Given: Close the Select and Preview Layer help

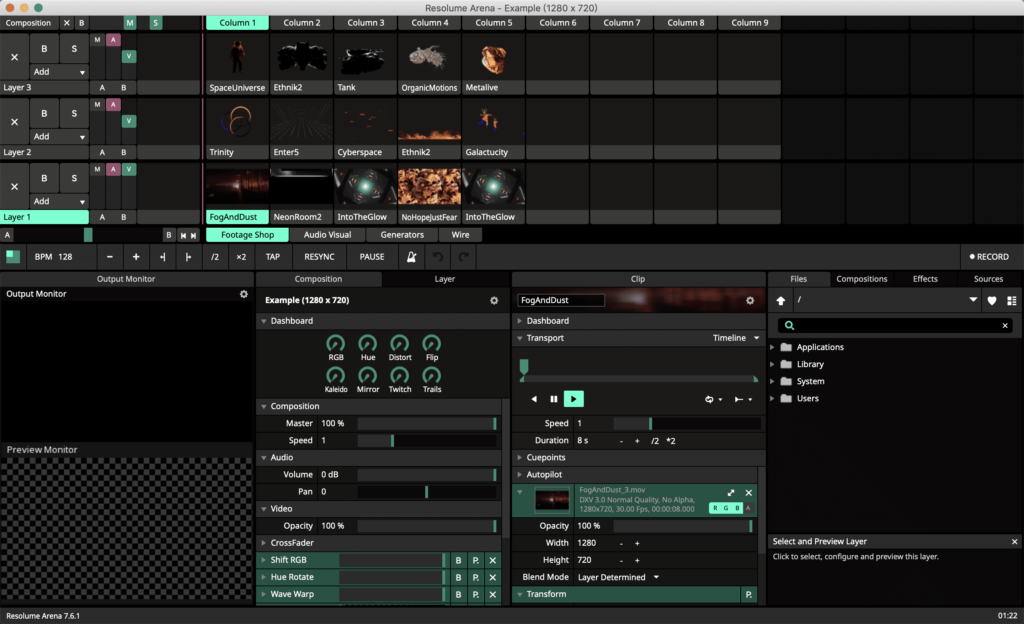Looking at the screenshot, I should point(1014,542).
